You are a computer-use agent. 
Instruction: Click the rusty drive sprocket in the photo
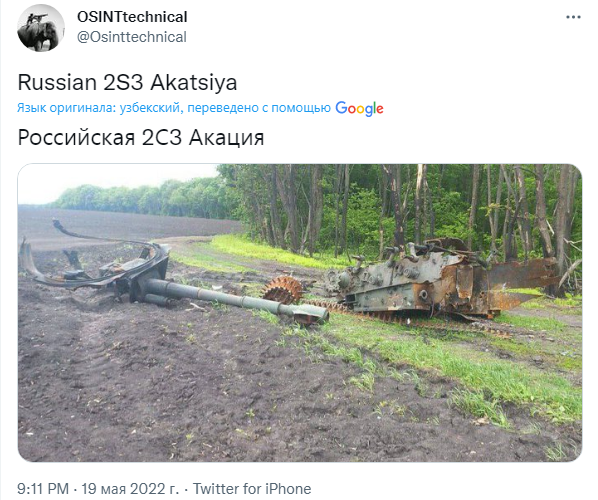283,290
